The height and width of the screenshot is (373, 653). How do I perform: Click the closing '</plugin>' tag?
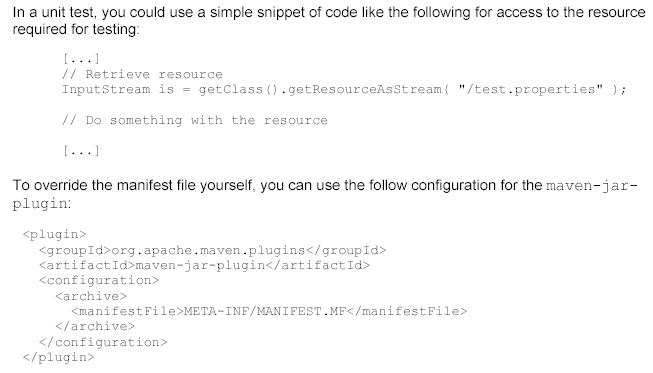coord(59,357)
